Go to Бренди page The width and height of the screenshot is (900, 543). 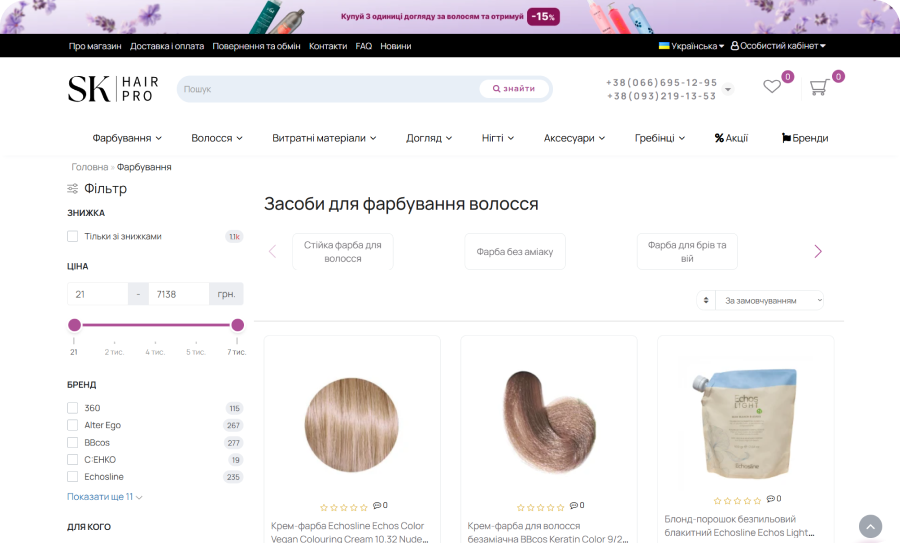pos(805,138)
